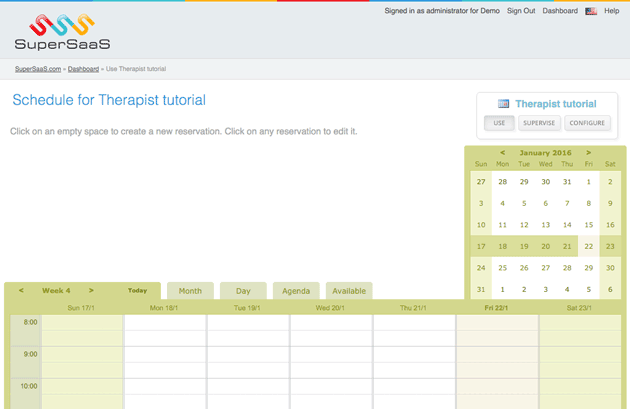Image resolution: width=630 pixels, height=409 pixels.
Task: Click the Wed 20/1 column header
Action: click(x=330, y=308)
